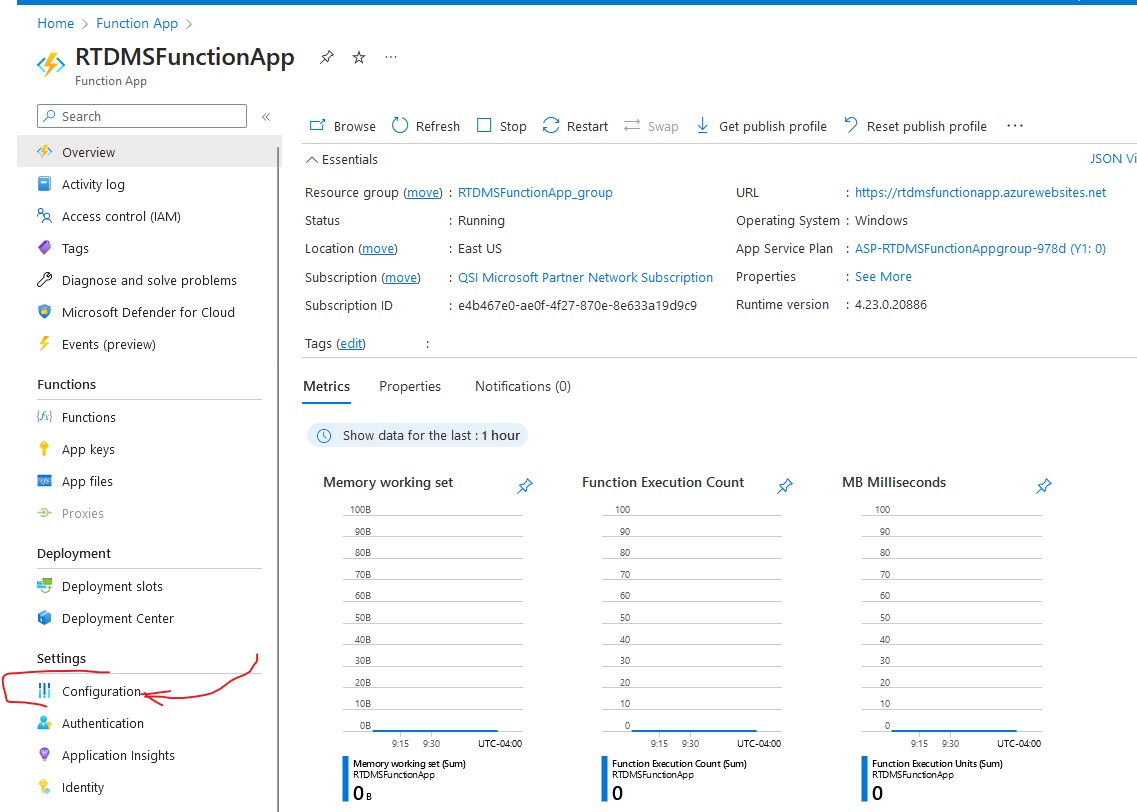Open the rtdmsfunctionapp.azurewebsites.net URL

(980, 192)
